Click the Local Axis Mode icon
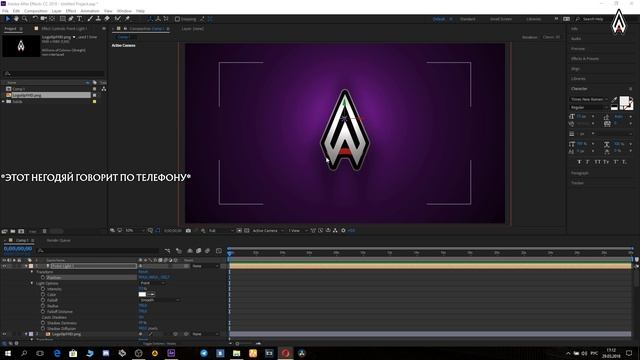Screen dimensions: 640x360 coord(150,19)
